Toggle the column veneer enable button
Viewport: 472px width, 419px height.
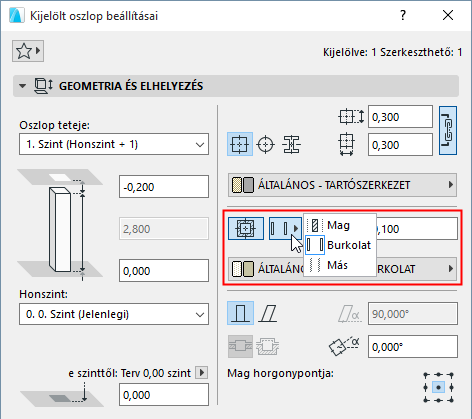(x=246, y=228)
